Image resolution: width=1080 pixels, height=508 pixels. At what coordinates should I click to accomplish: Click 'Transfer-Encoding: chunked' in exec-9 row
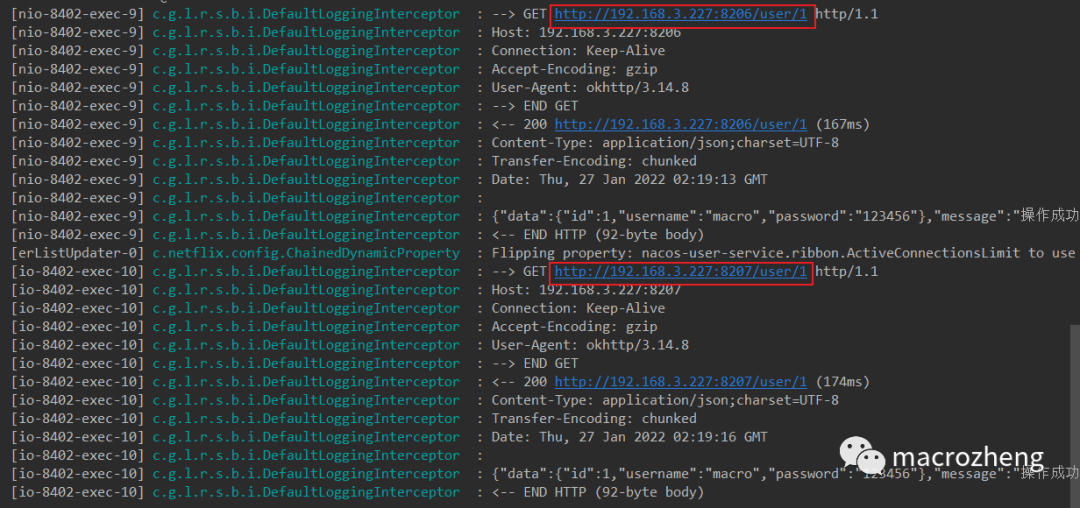point(594,161)
